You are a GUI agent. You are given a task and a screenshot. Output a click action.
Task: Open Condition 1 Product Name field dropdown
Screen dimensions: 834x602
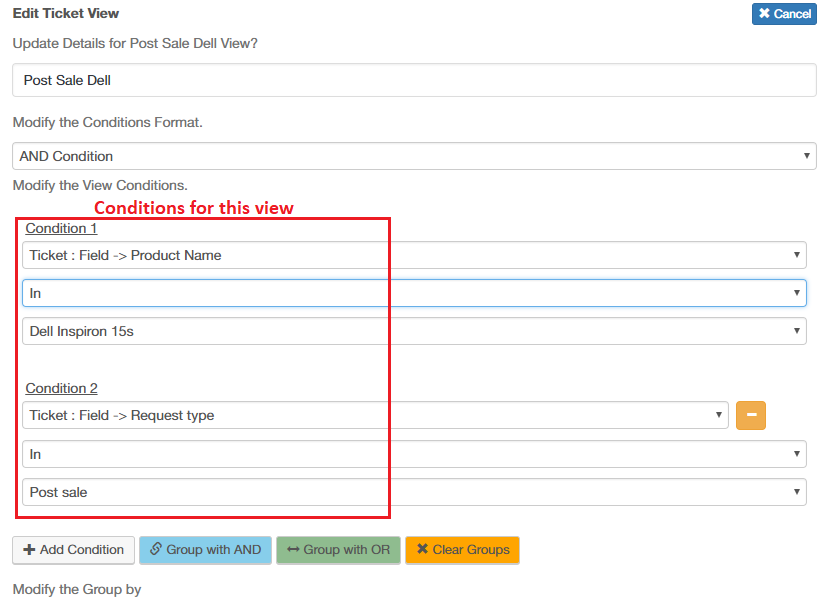[x=414, y=255]
